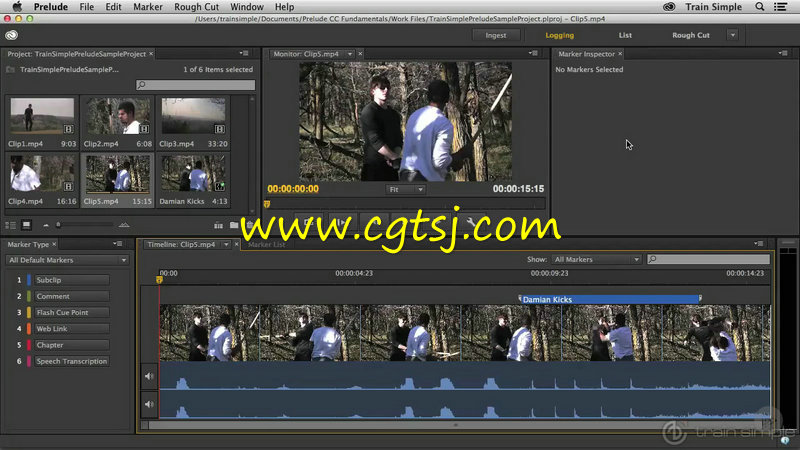The width and height of the screenshot is (800, 450).
Task: Click the Creative Cloud menu bar icon
Action: tap(669, 7)
